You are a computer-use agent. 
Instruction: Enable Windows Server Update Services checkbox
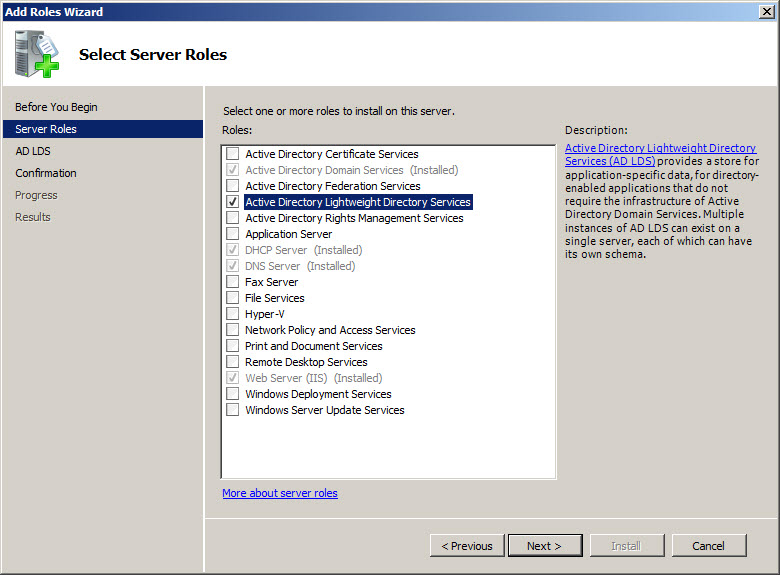232,409
